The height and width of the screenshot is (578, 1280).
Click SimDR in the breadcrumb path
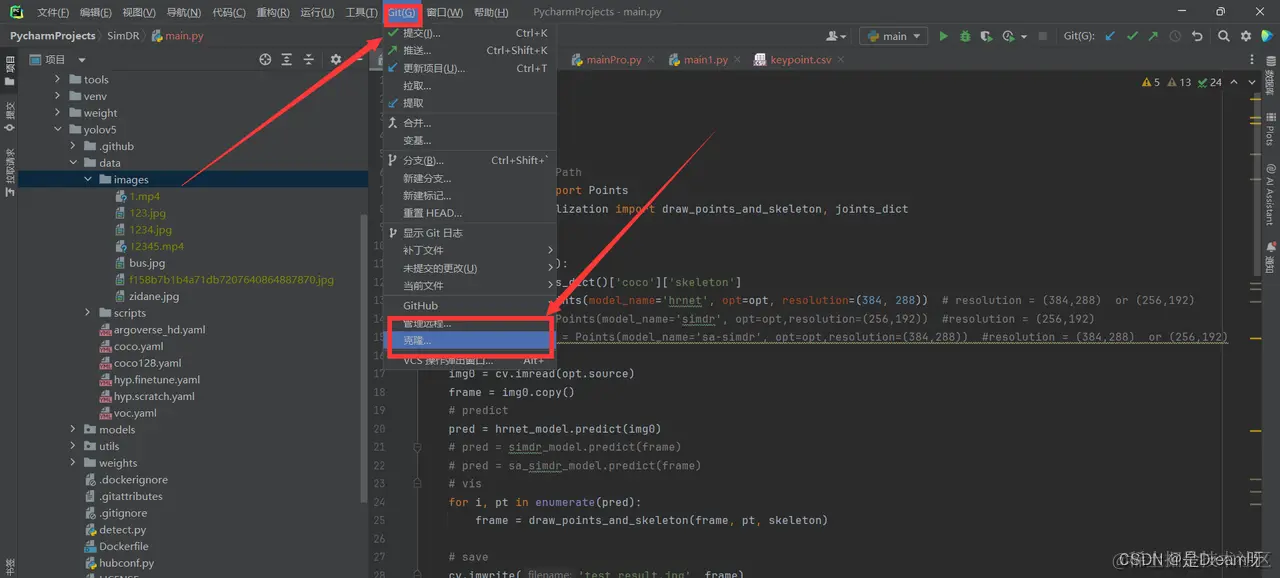point(123,36)
